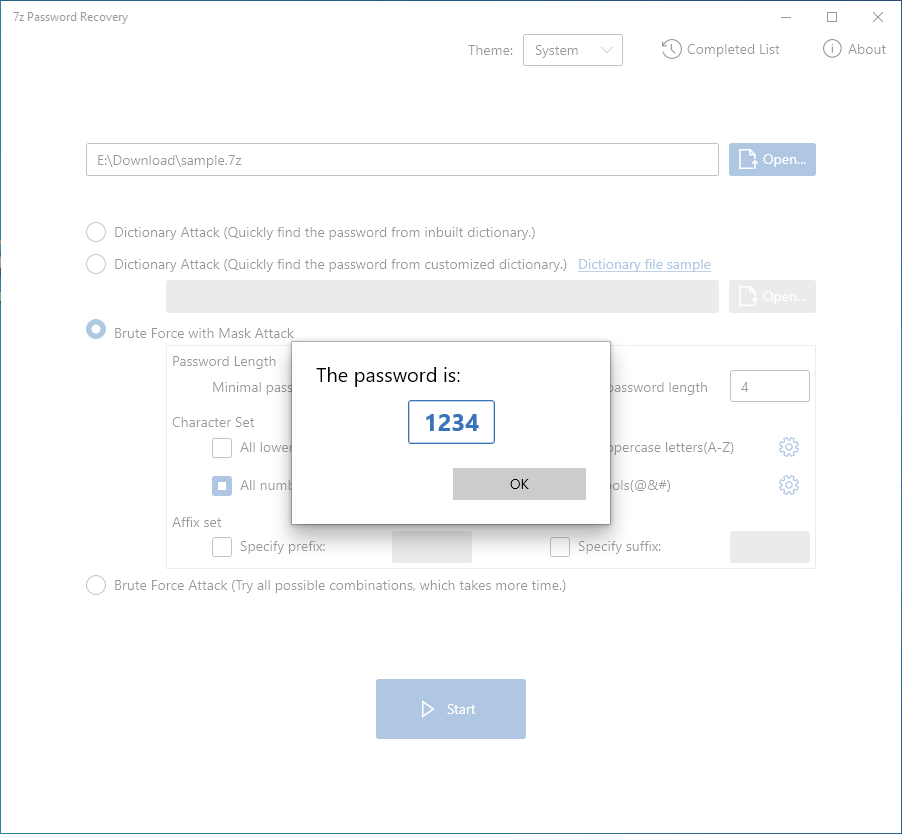902x834 pixels.
Task: Open the Dictionary file sample link
Action: tap(644, 265)
